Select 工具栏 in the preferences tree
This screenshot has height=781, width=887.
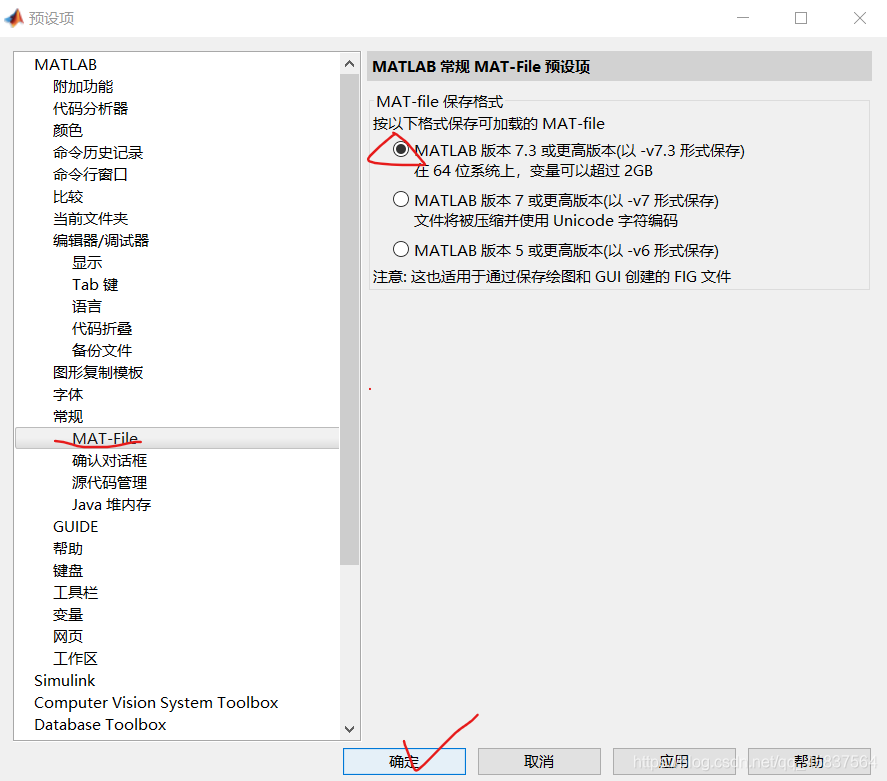coord(76,593)
